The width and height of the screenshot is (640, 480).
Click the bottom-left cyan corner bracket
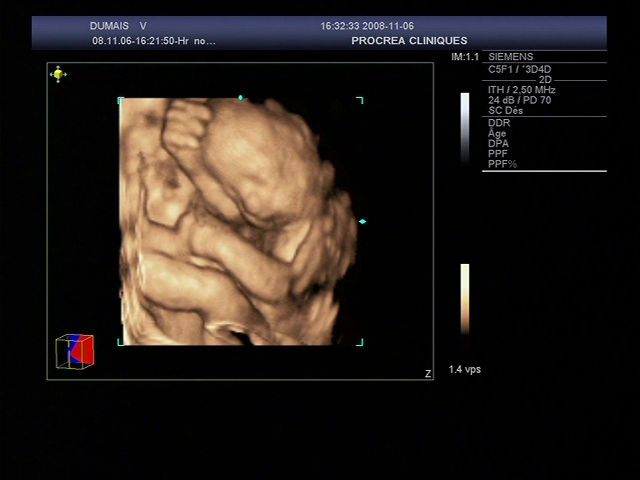tap(121, 342)
